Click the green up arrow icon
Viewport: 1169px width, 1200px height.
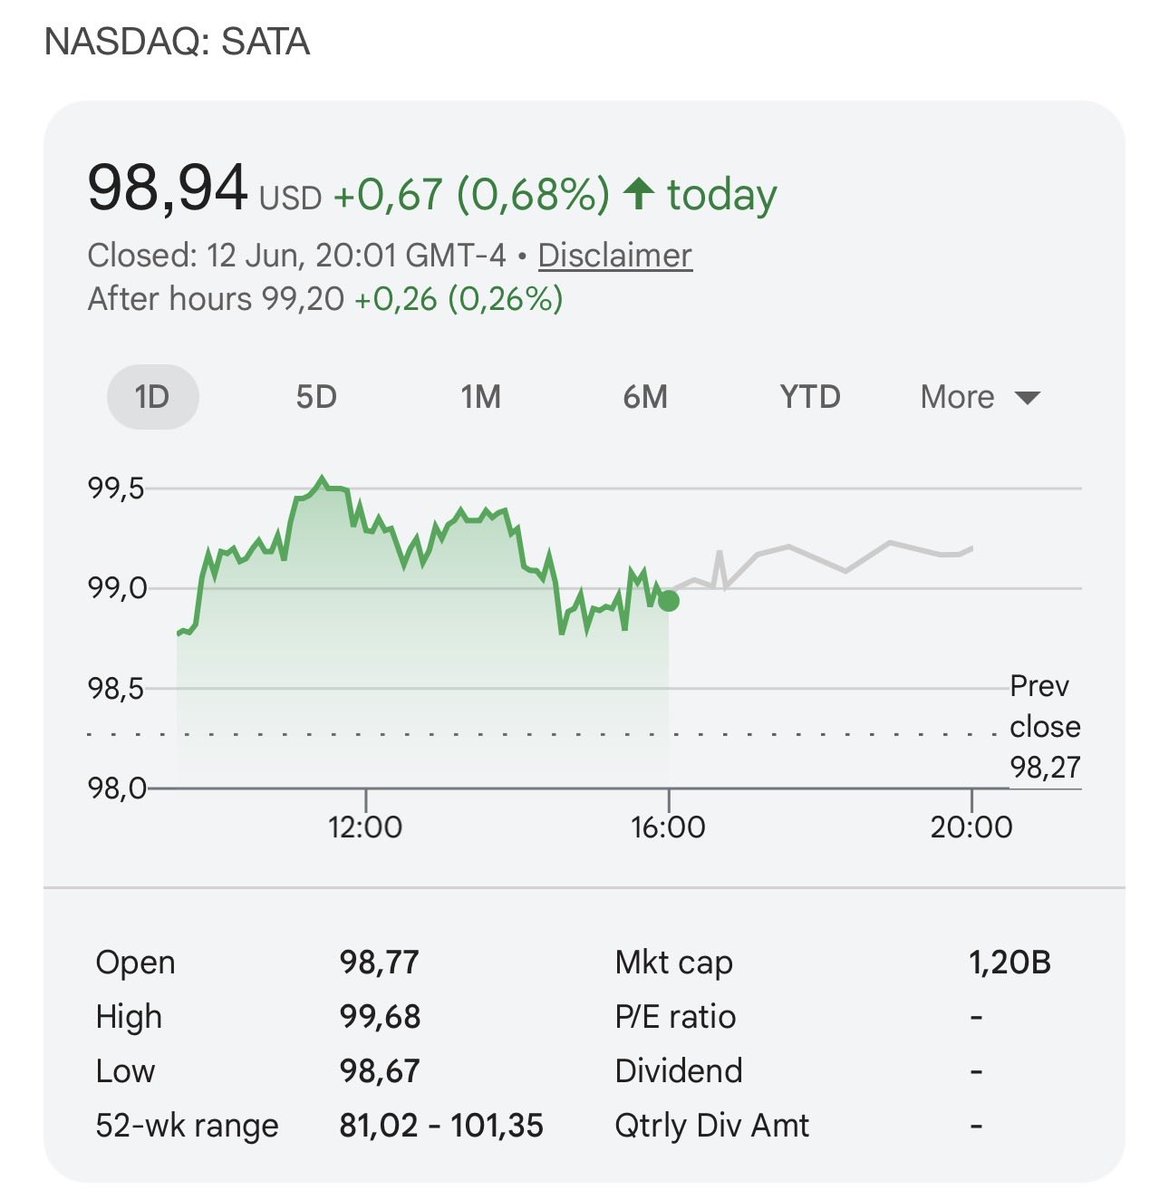638,193
